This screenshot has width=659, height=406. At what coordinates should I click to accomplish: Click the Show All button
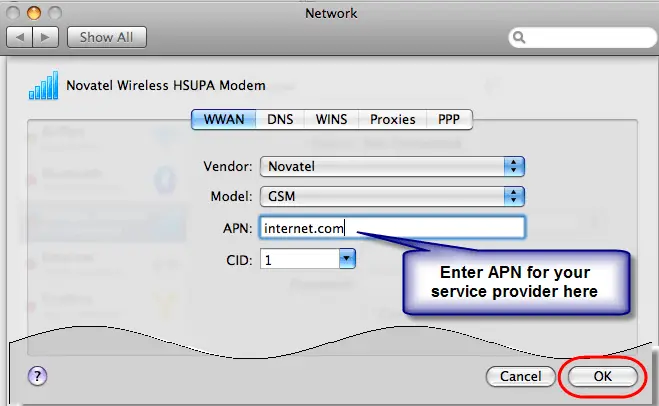pyautogui.click(x=107, y=37)
